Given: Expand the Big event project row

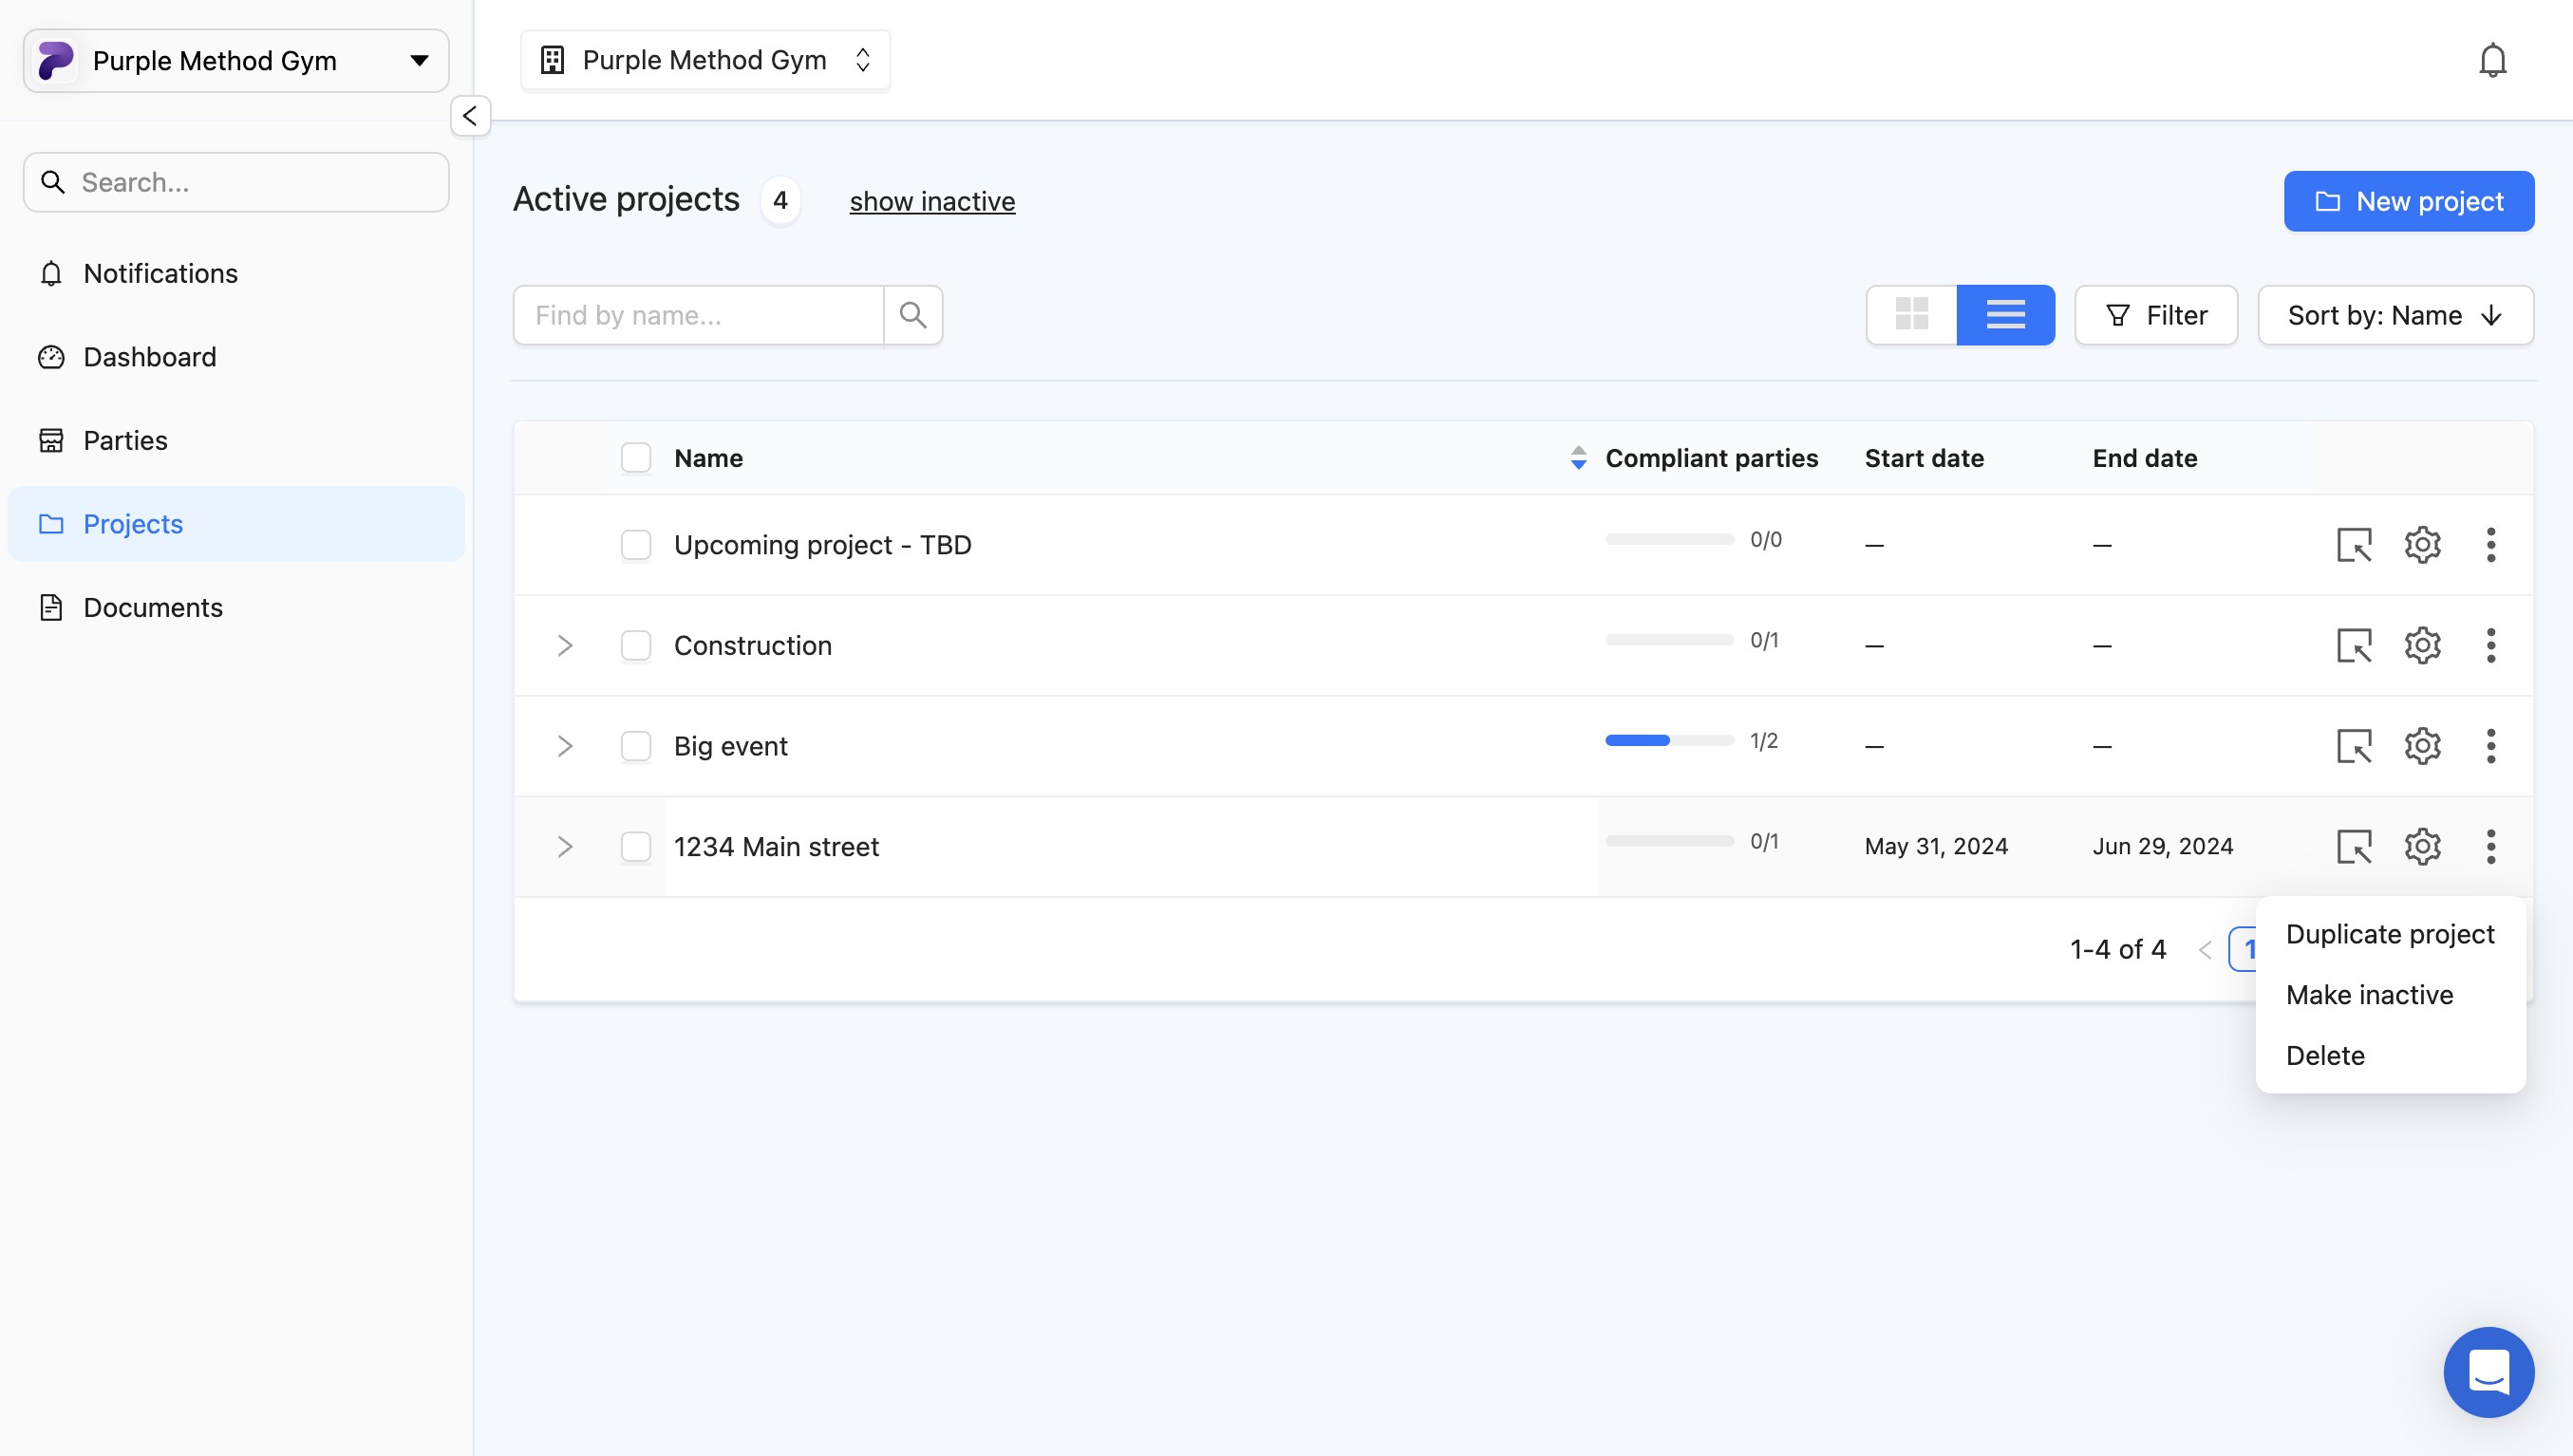Looking at the screenshot, I should [x=565, y=746].
